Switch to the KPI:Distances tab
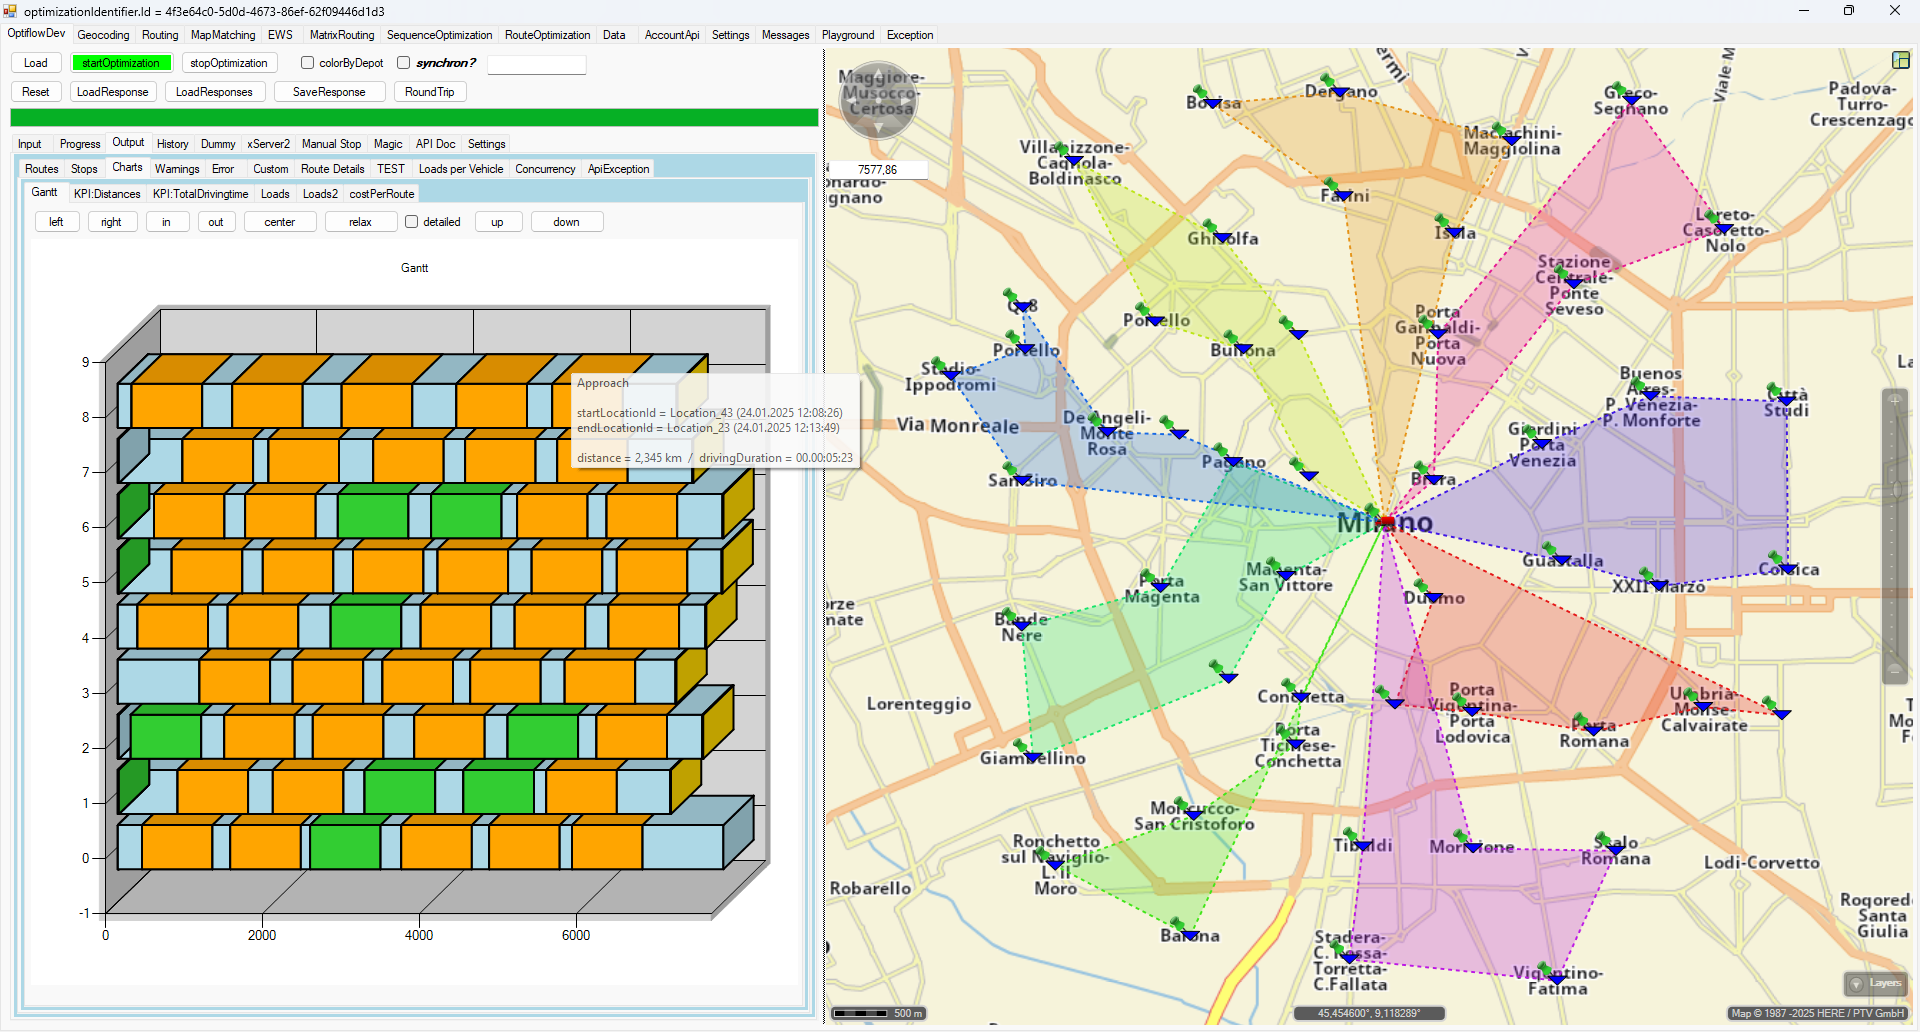The image size is (1920, 1032). pos(107,194)
